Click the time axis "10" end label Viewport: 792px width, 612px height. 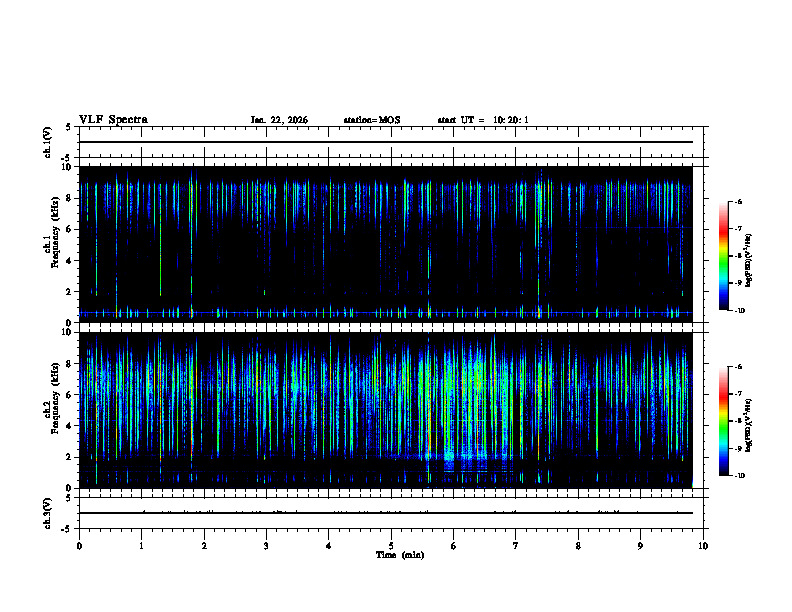tap(703, 546)
